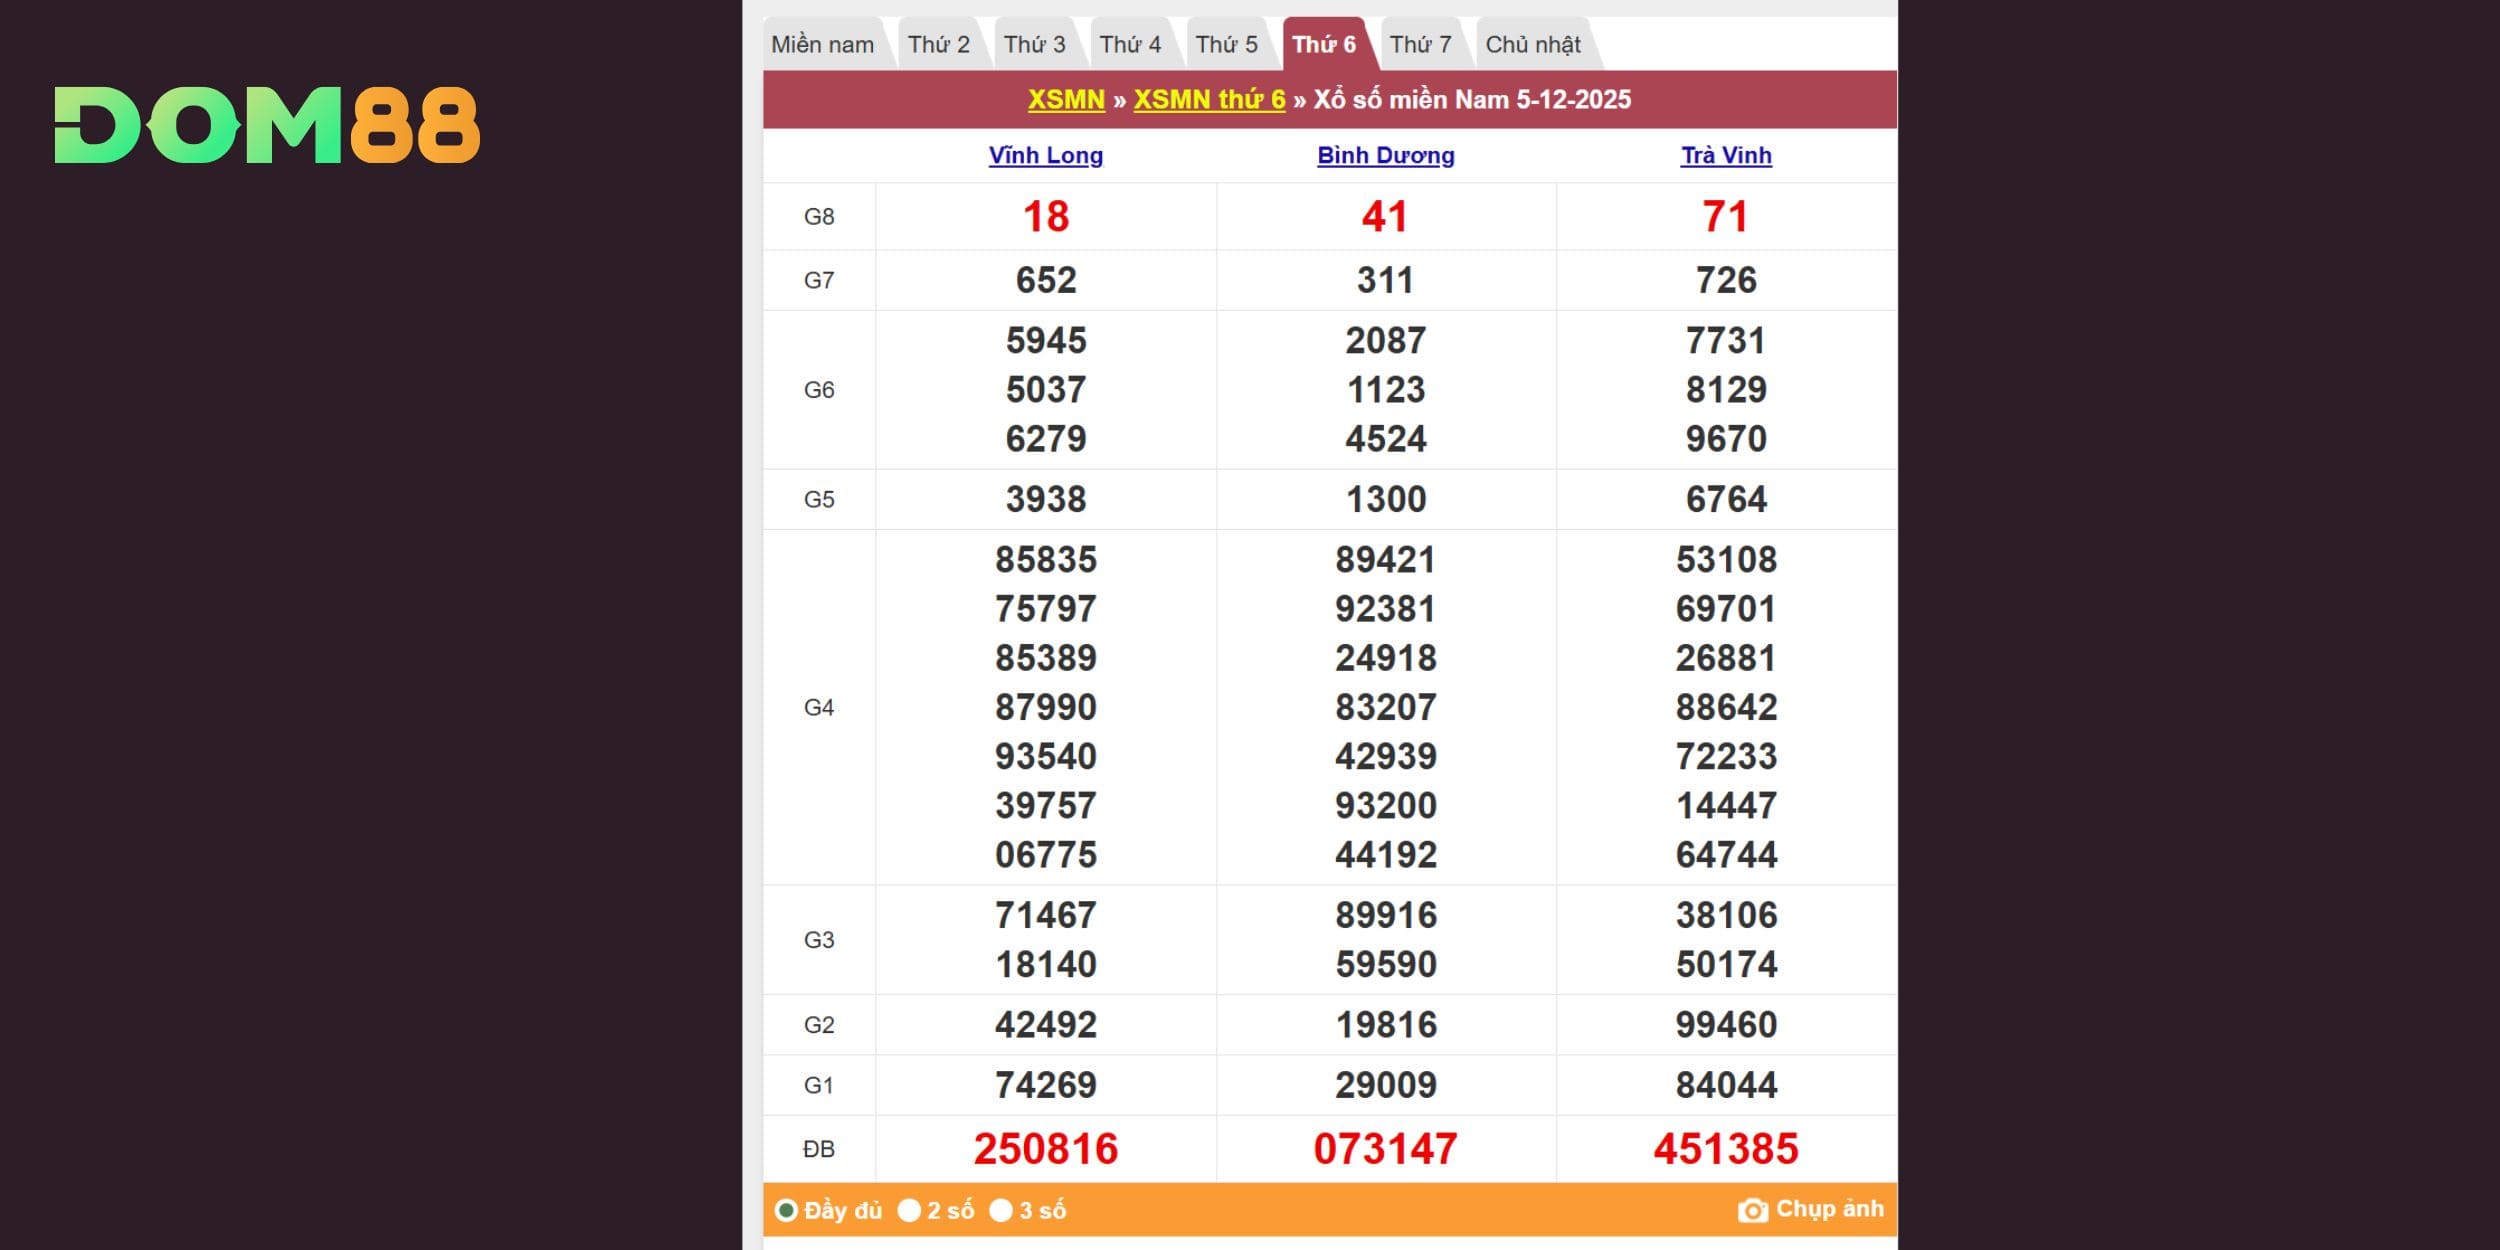2500x1250 pixels.
Task: Switch to the Miền nam tab
Action: click(x=822, y=45)
